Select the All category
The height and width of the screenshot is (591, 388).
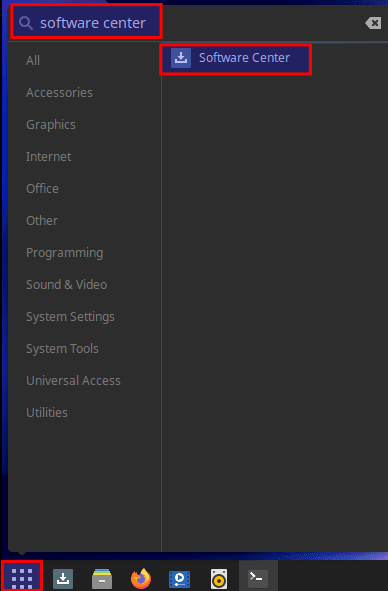[x=33, y=60]
